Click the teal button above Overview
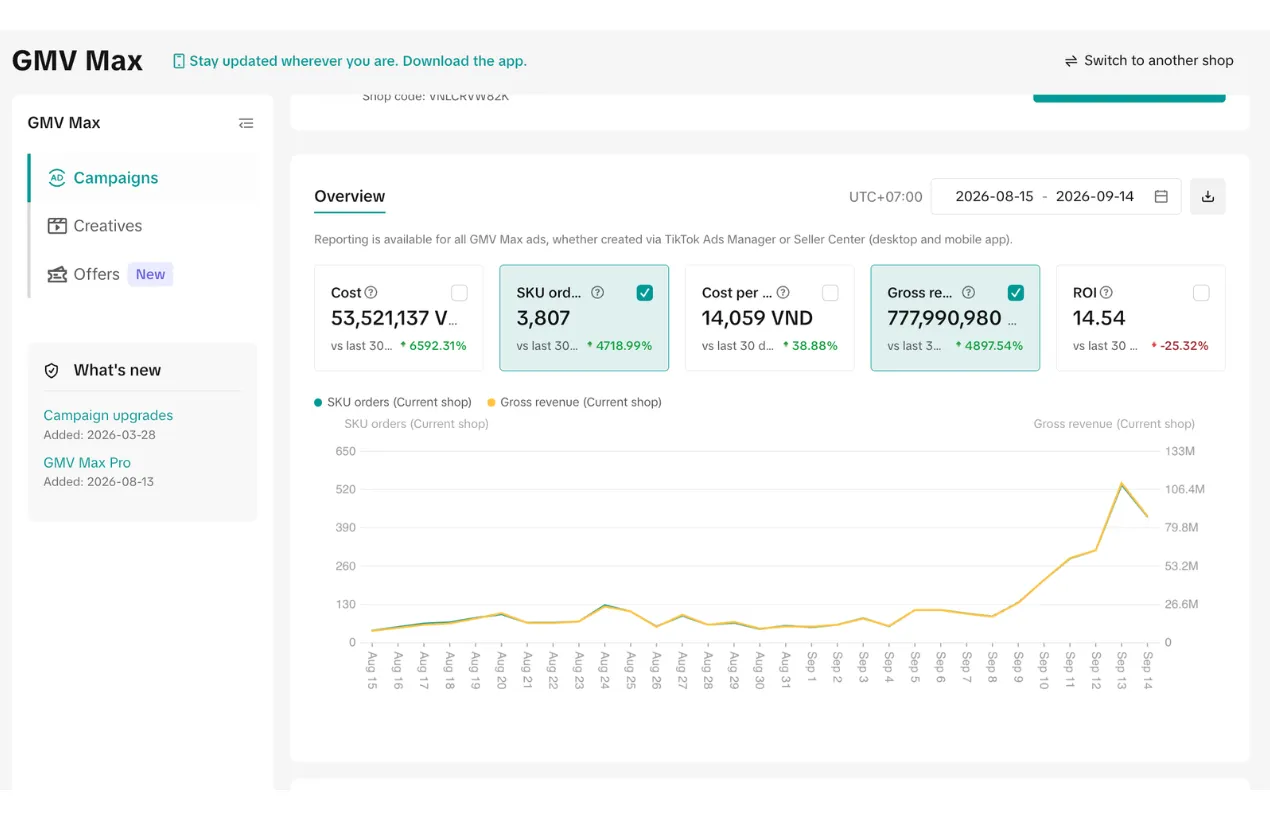The width and height of the screenshot is (1270, 820). 1129,98
